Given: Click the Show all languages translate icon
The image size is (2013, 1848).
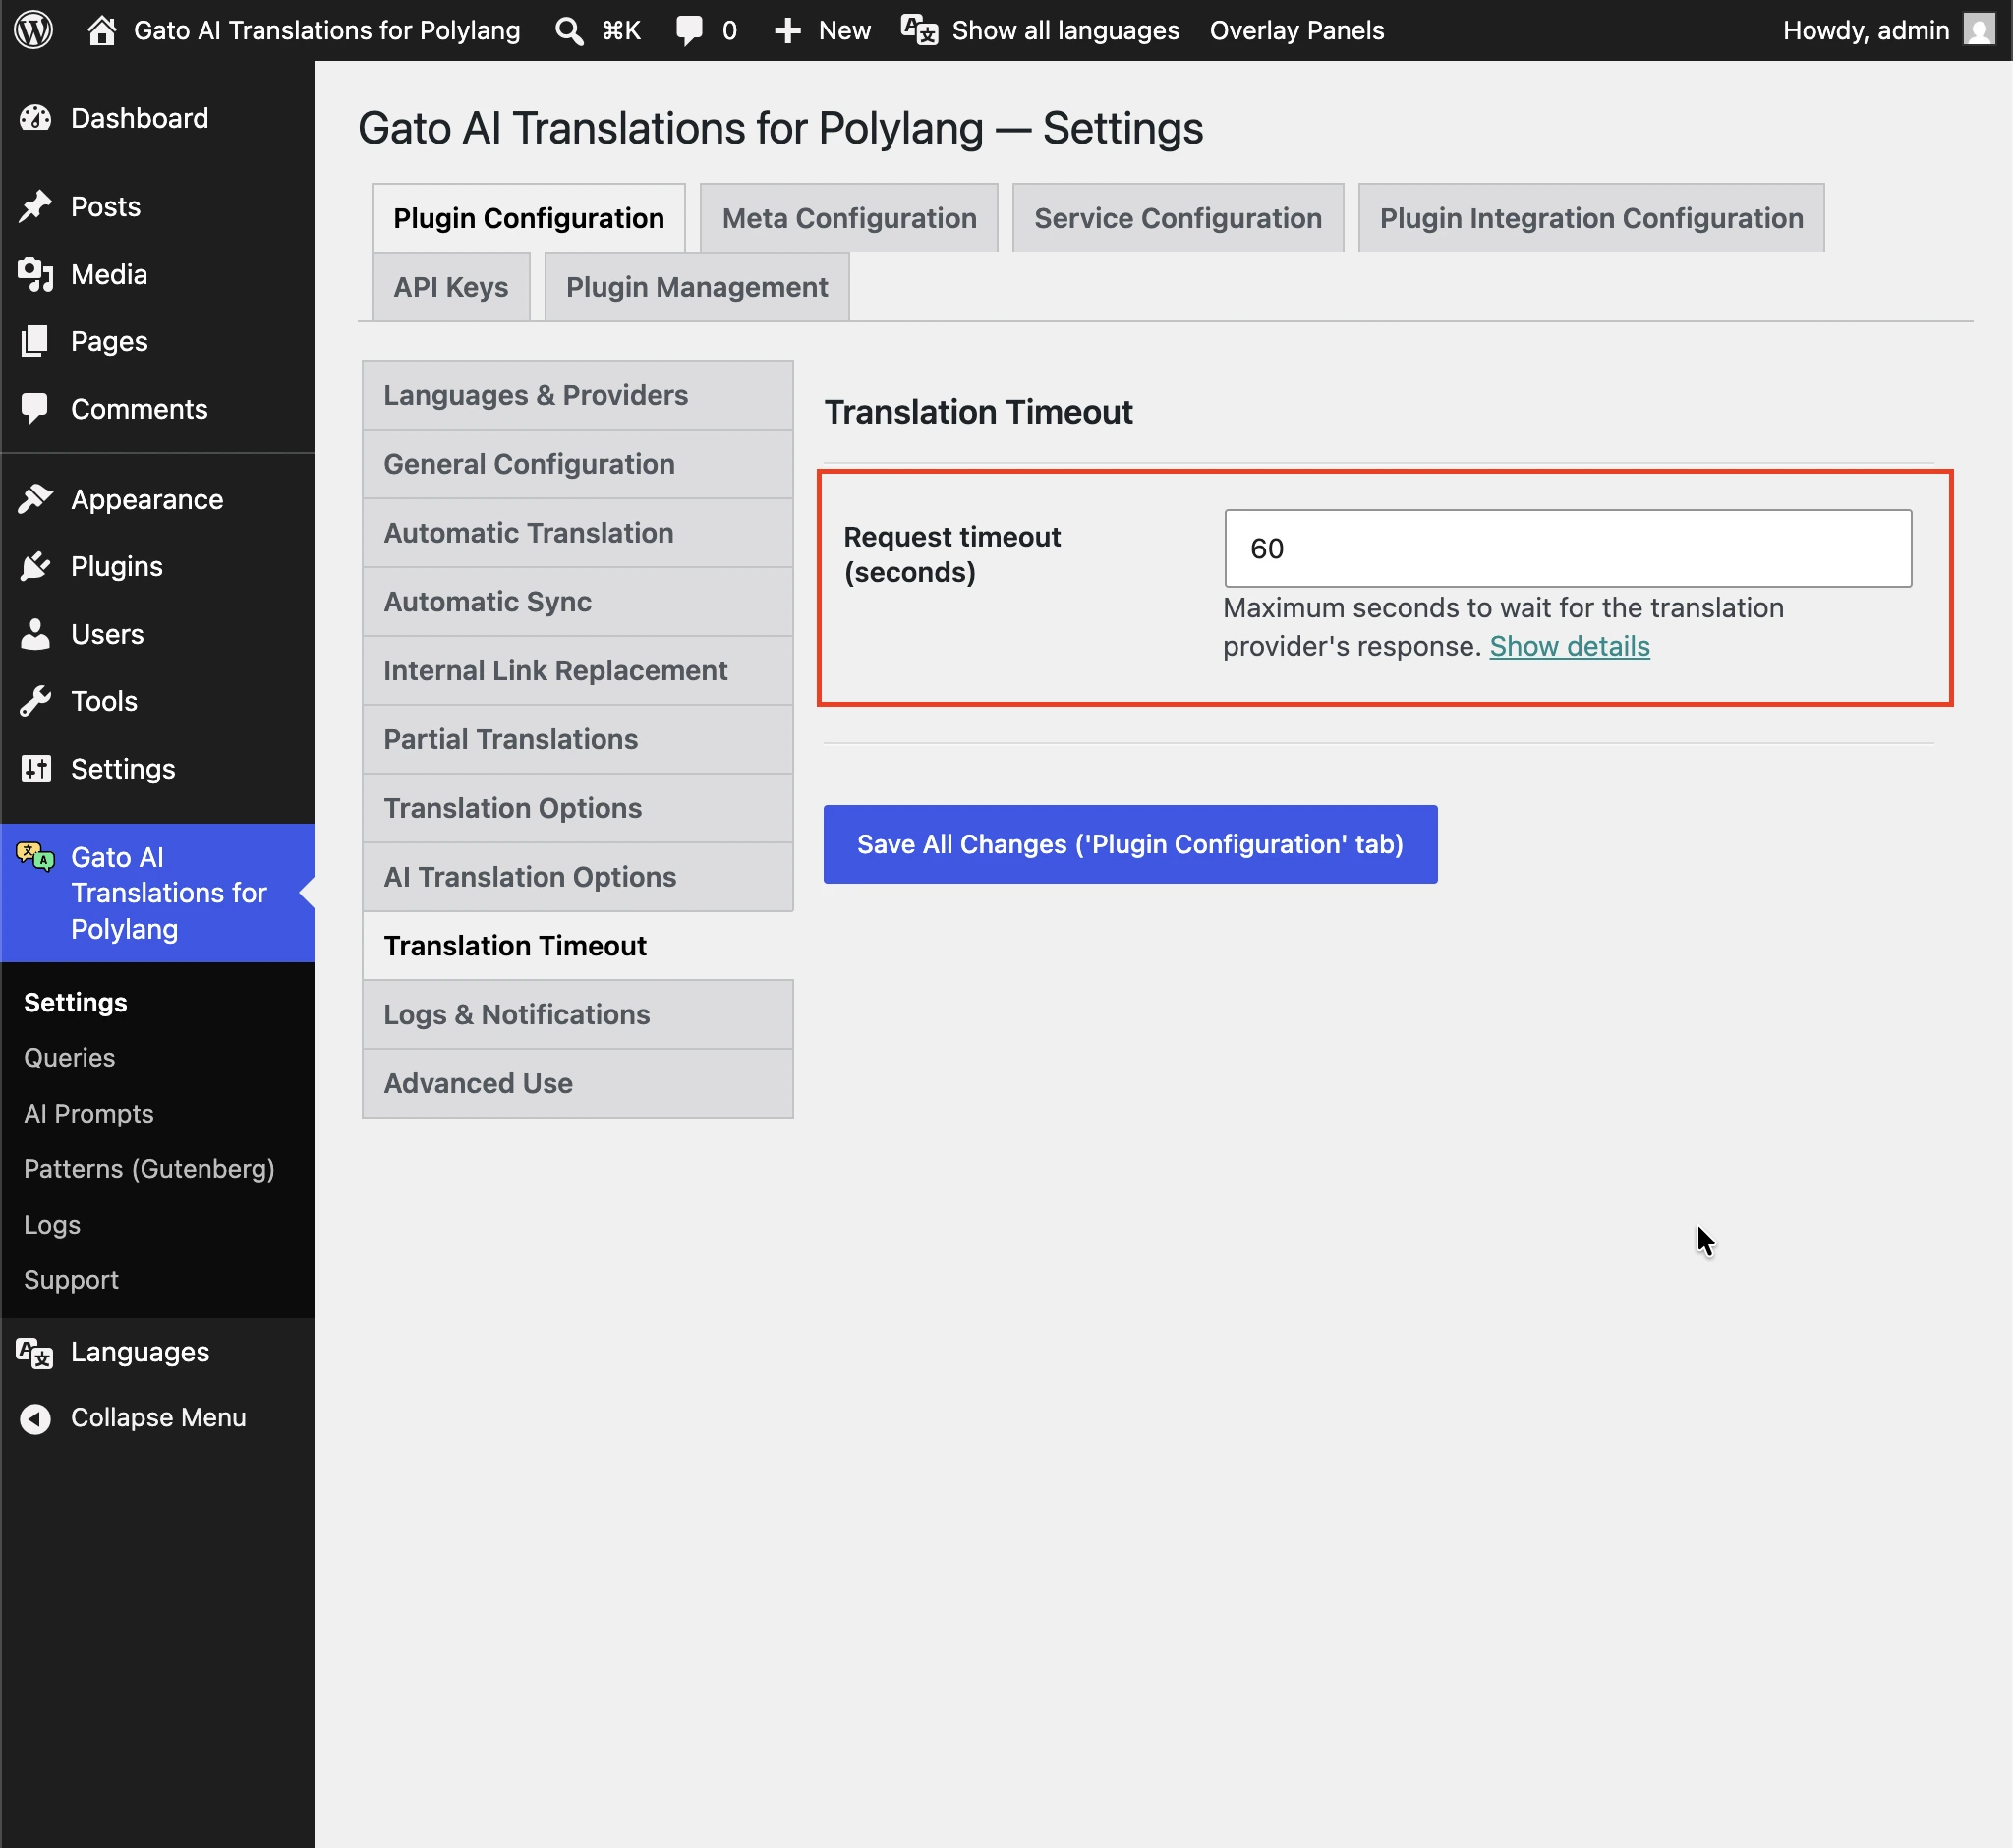Looking at the screenshot, I should click(919, 30).
